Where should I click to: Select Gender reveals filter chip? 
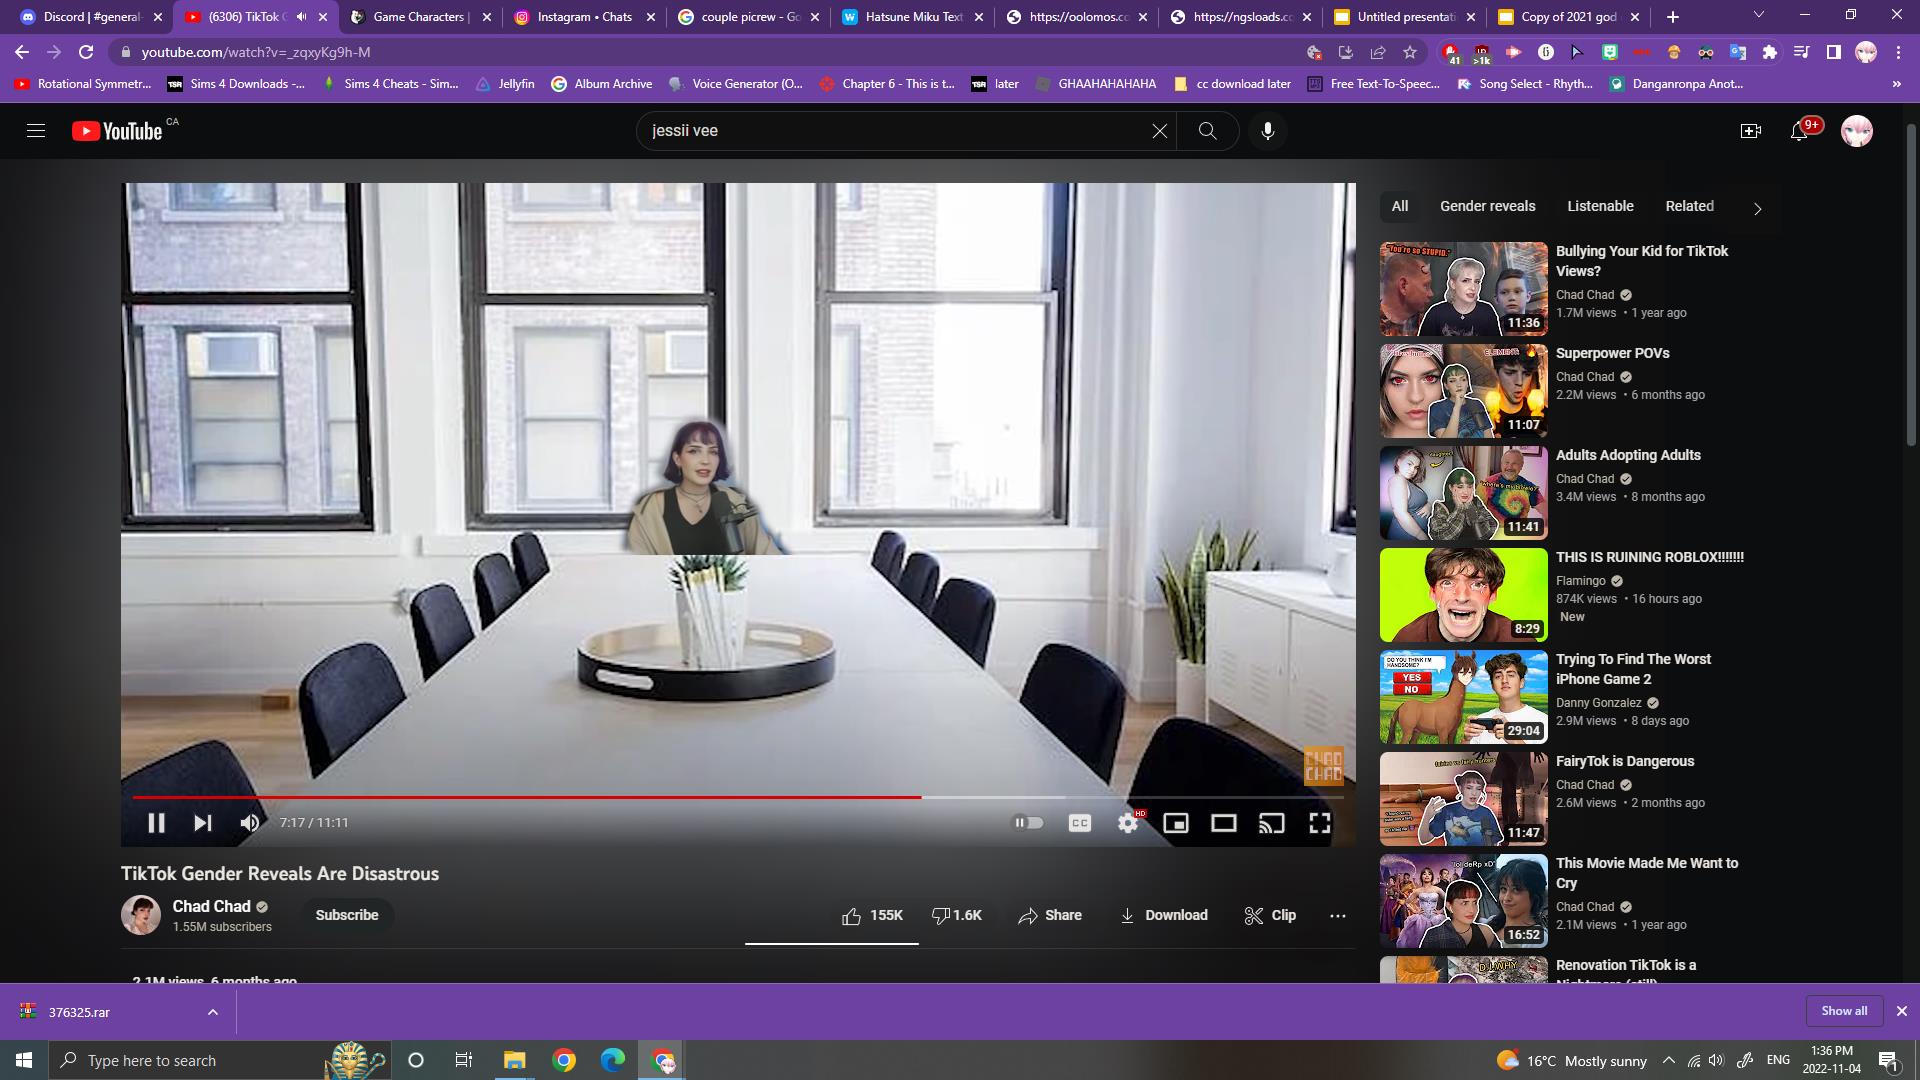(x=1487, y=206)
